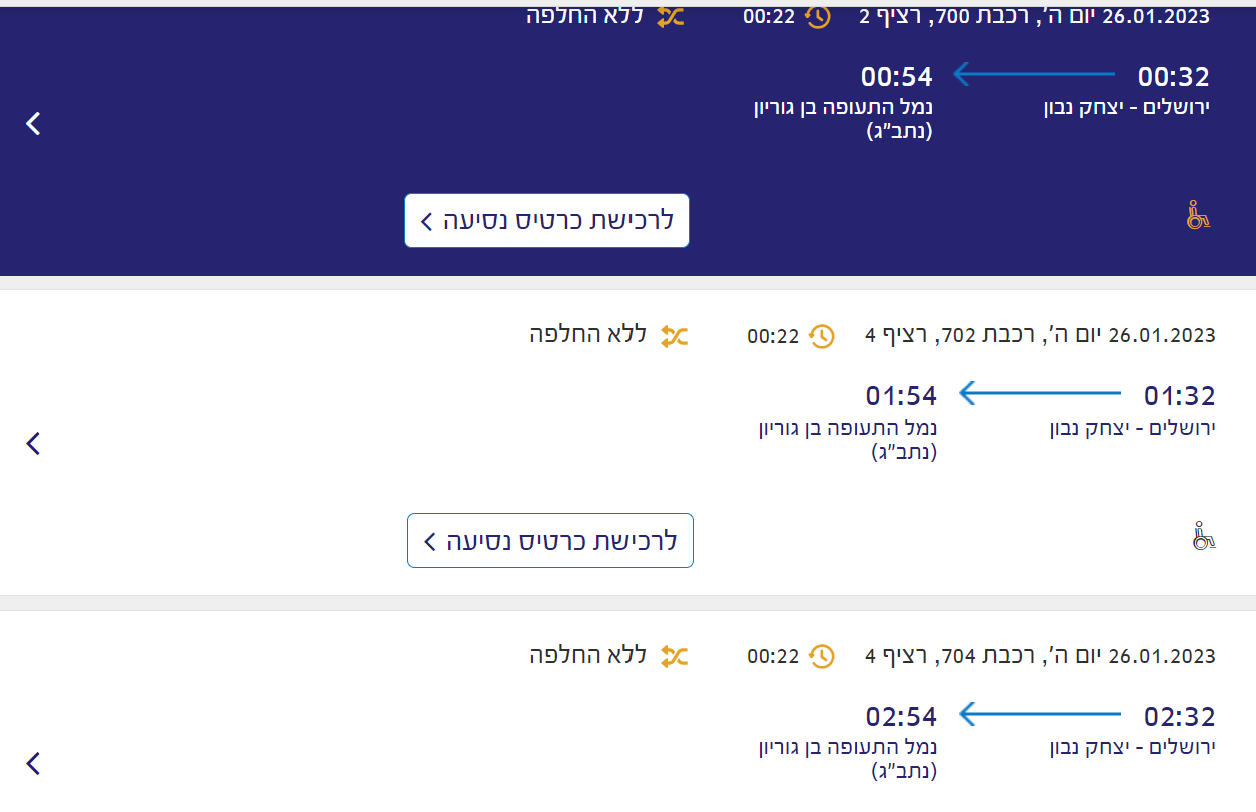The height and width of the screenshot is (812, 1256).
Task: Click the wheelchair accessibility icon in the 01:32 trip
Action: coord(1203,536)
